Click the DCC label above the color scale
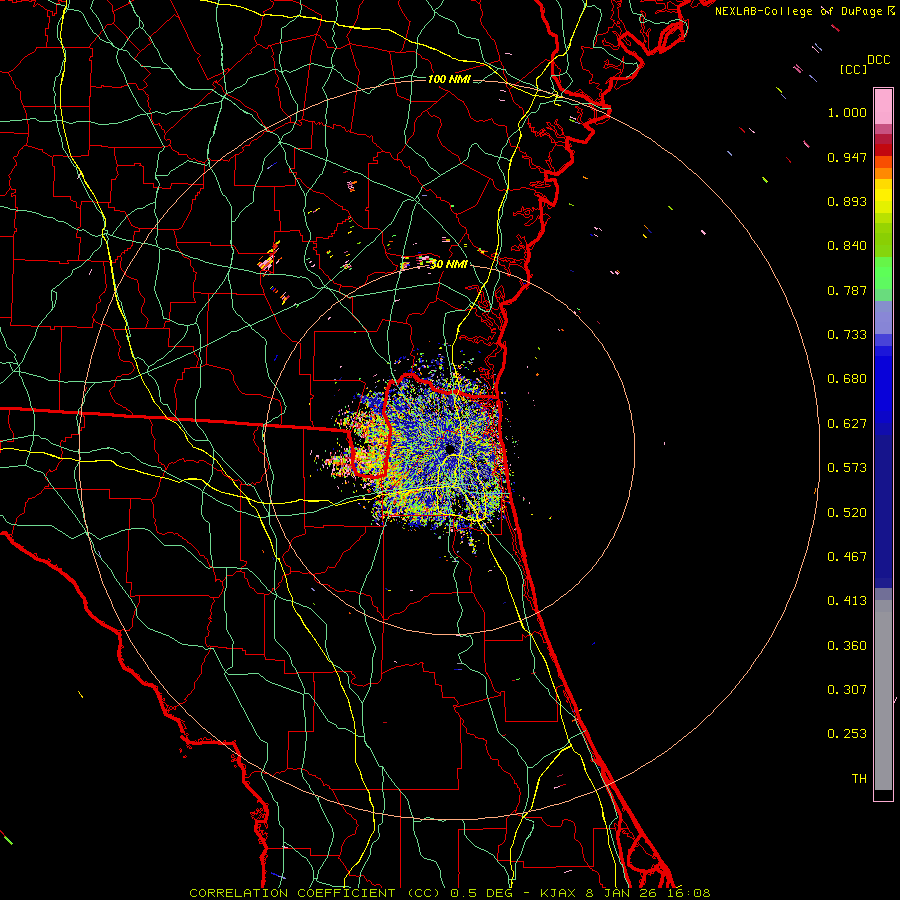Viewport: 900px width, 900px height. point(878,60)
